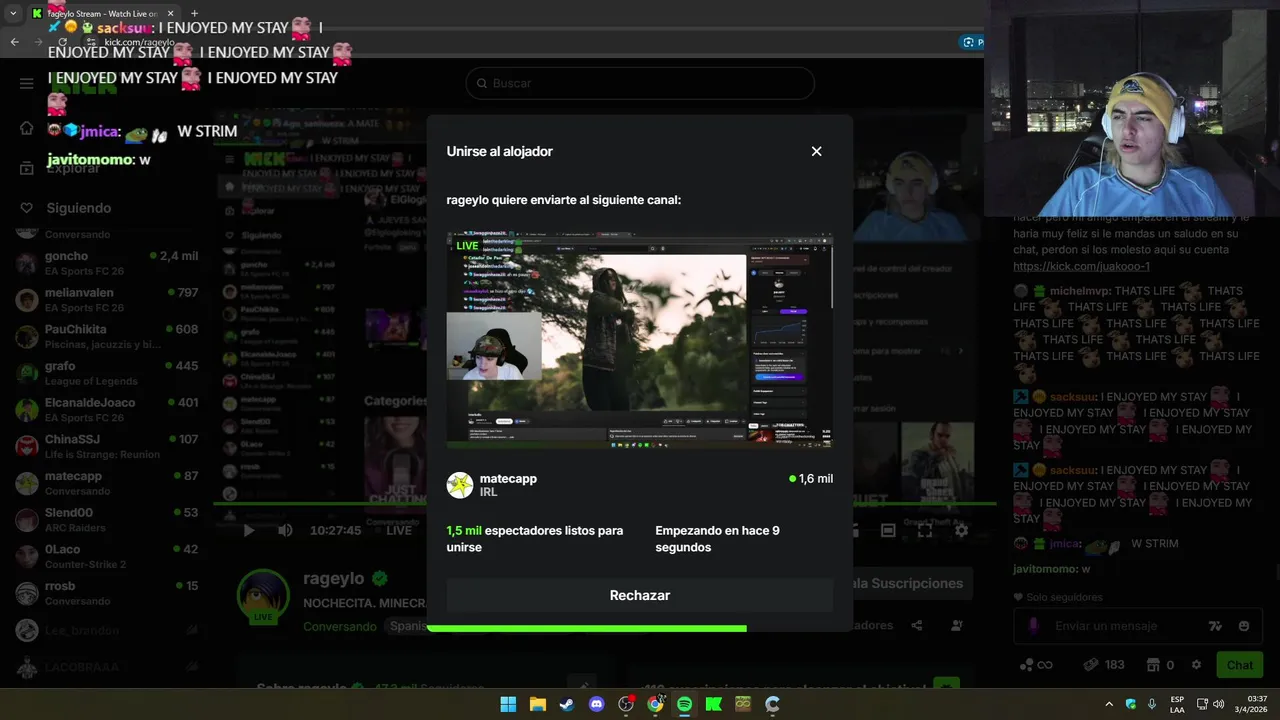Click the 7TV emote icon in chat input
Viewport: 1280px width, 720px height.
[1215, 626]
